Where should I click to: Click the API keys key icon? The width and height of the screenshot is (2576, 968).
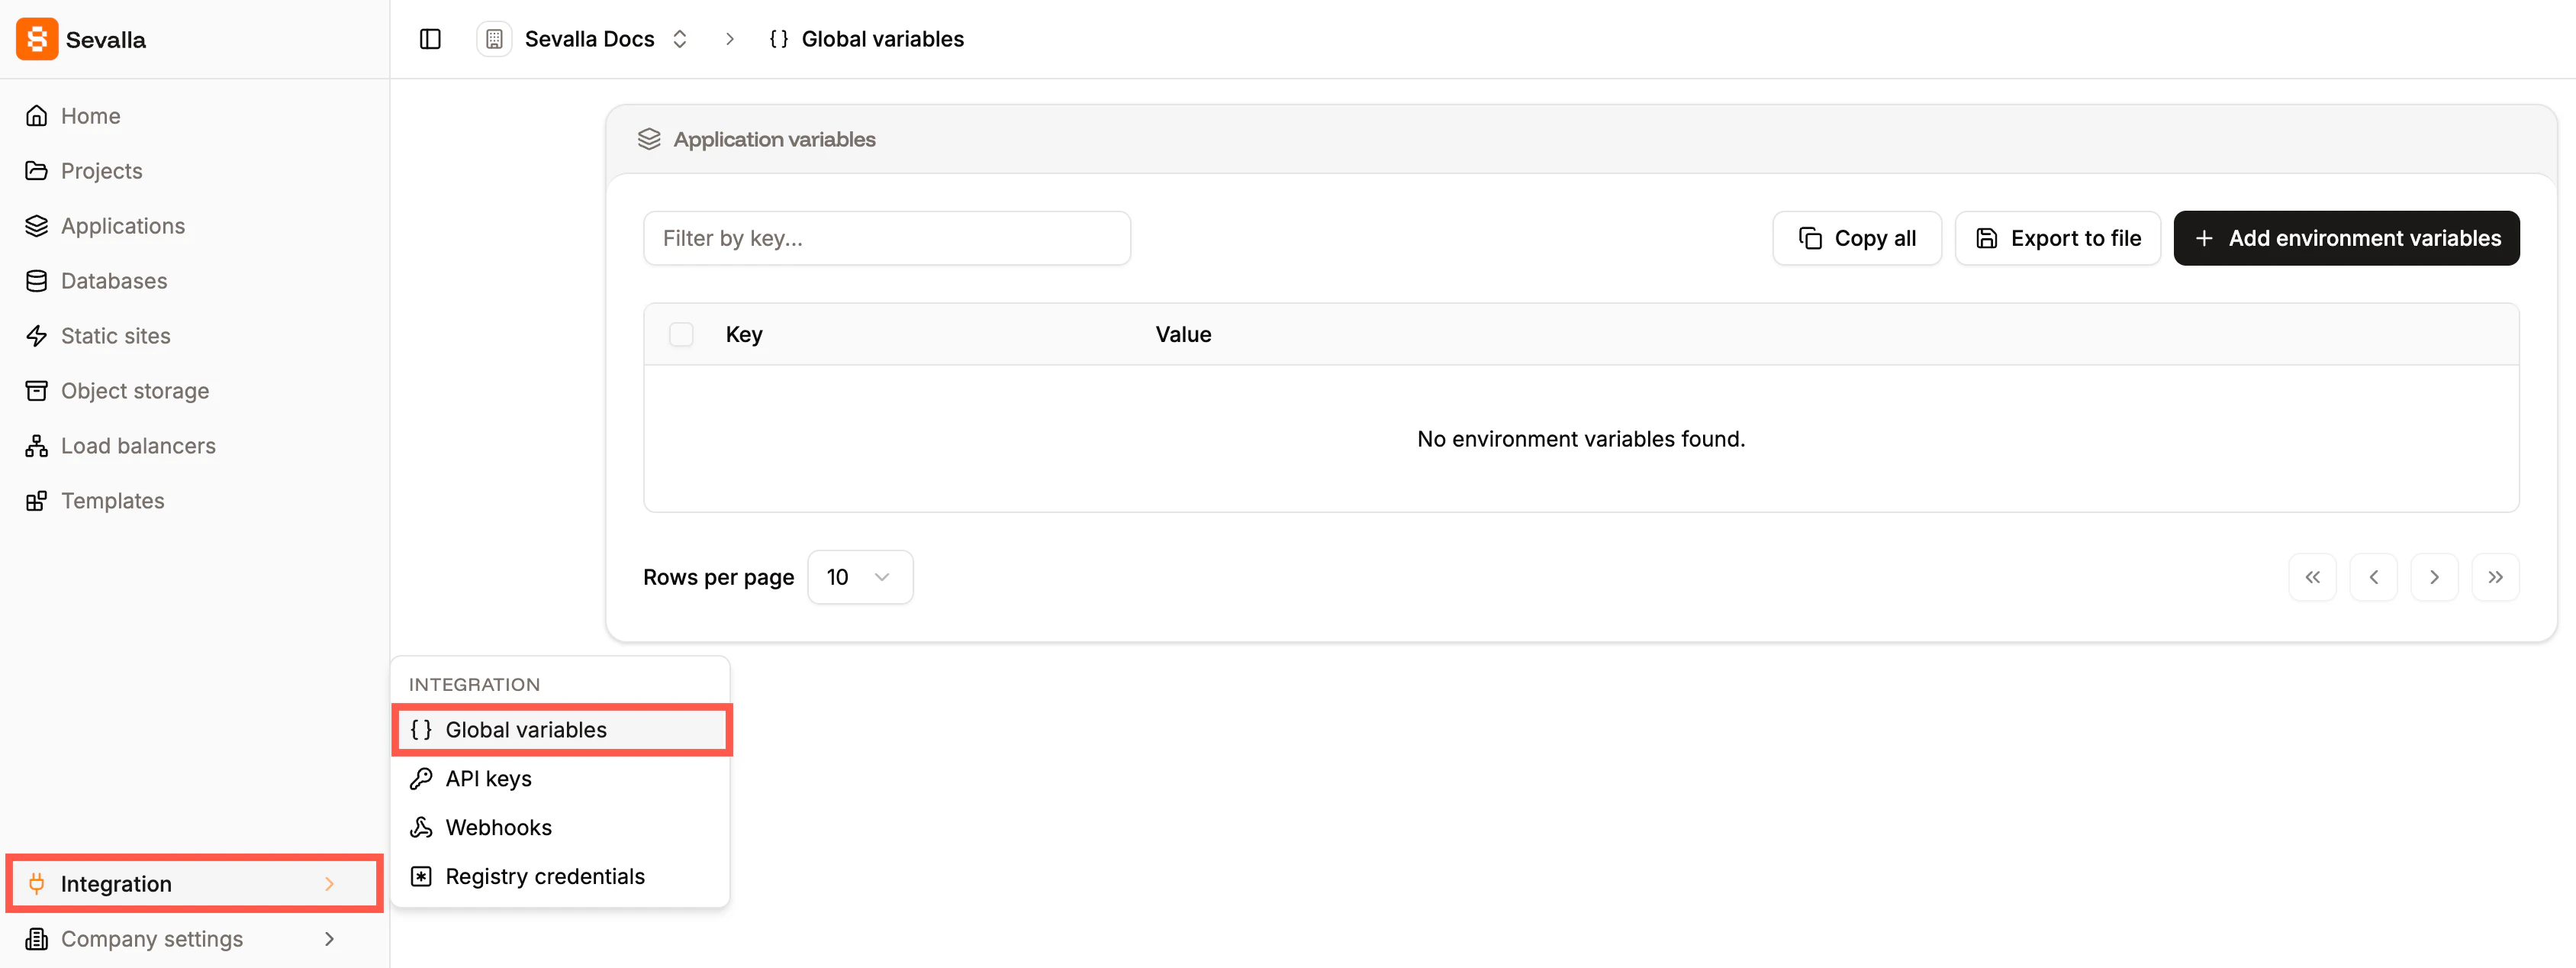[421, 779]
